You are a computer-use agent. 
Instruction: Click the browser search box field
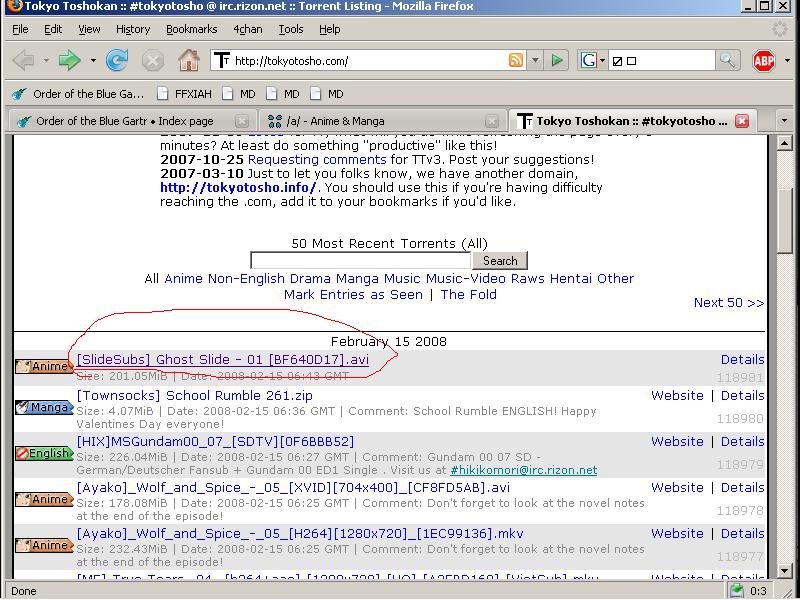pyautogui.click(x=661, y=61)
